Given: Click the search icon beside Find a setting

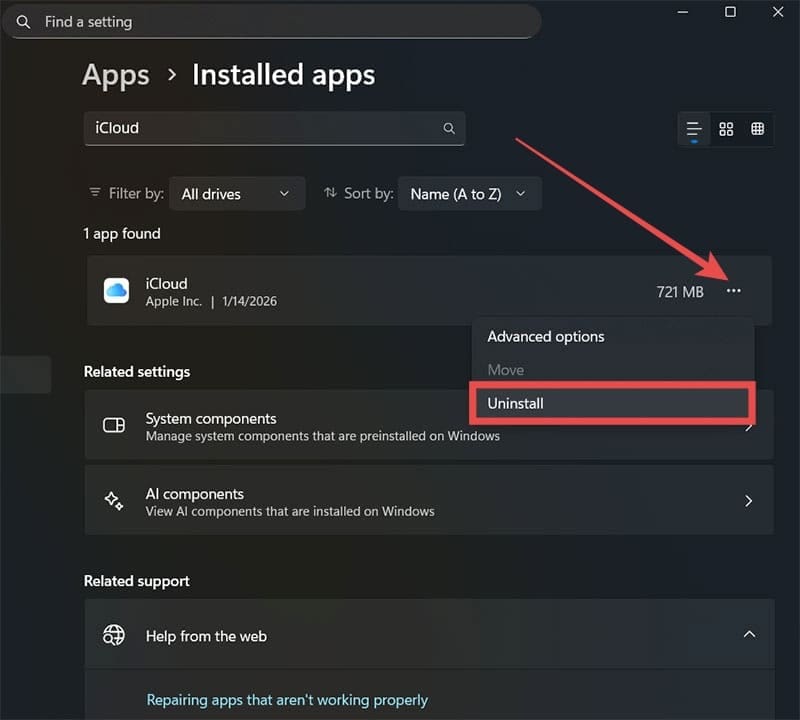Looking at the screenshot, I should point(23,22).
